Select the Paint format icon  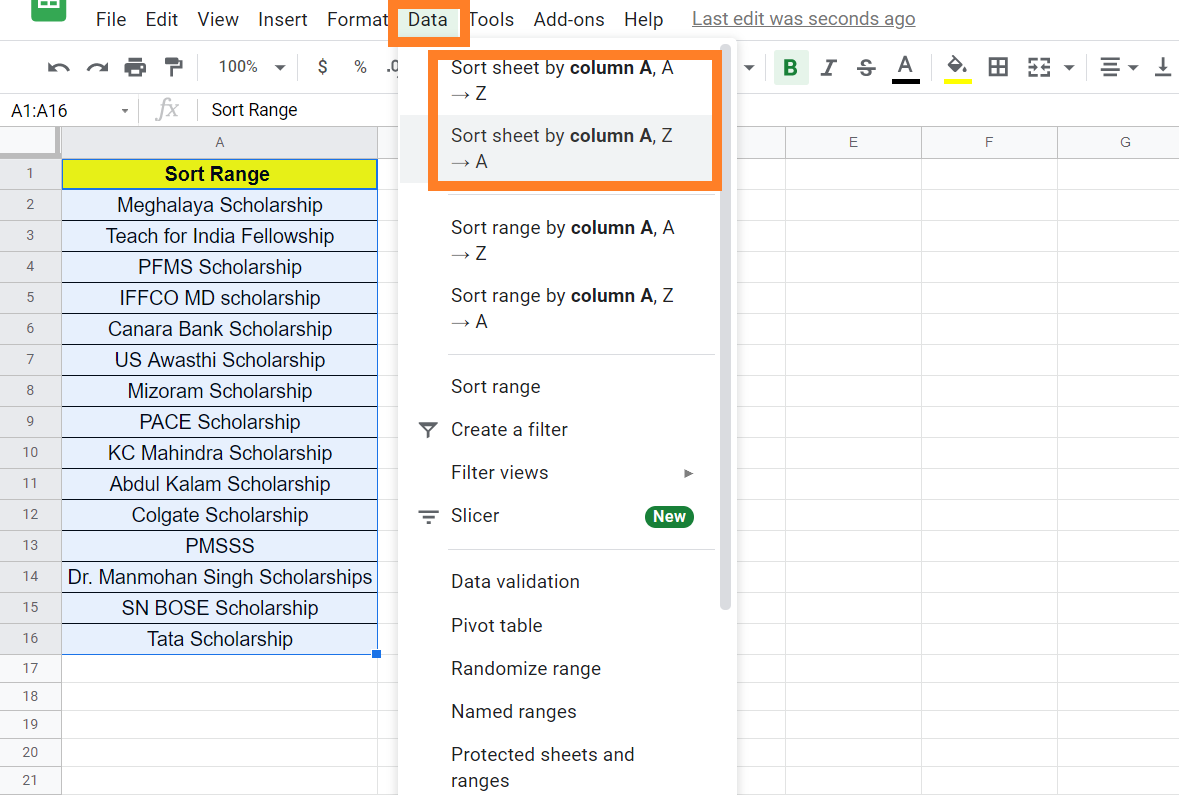[174, 68]
